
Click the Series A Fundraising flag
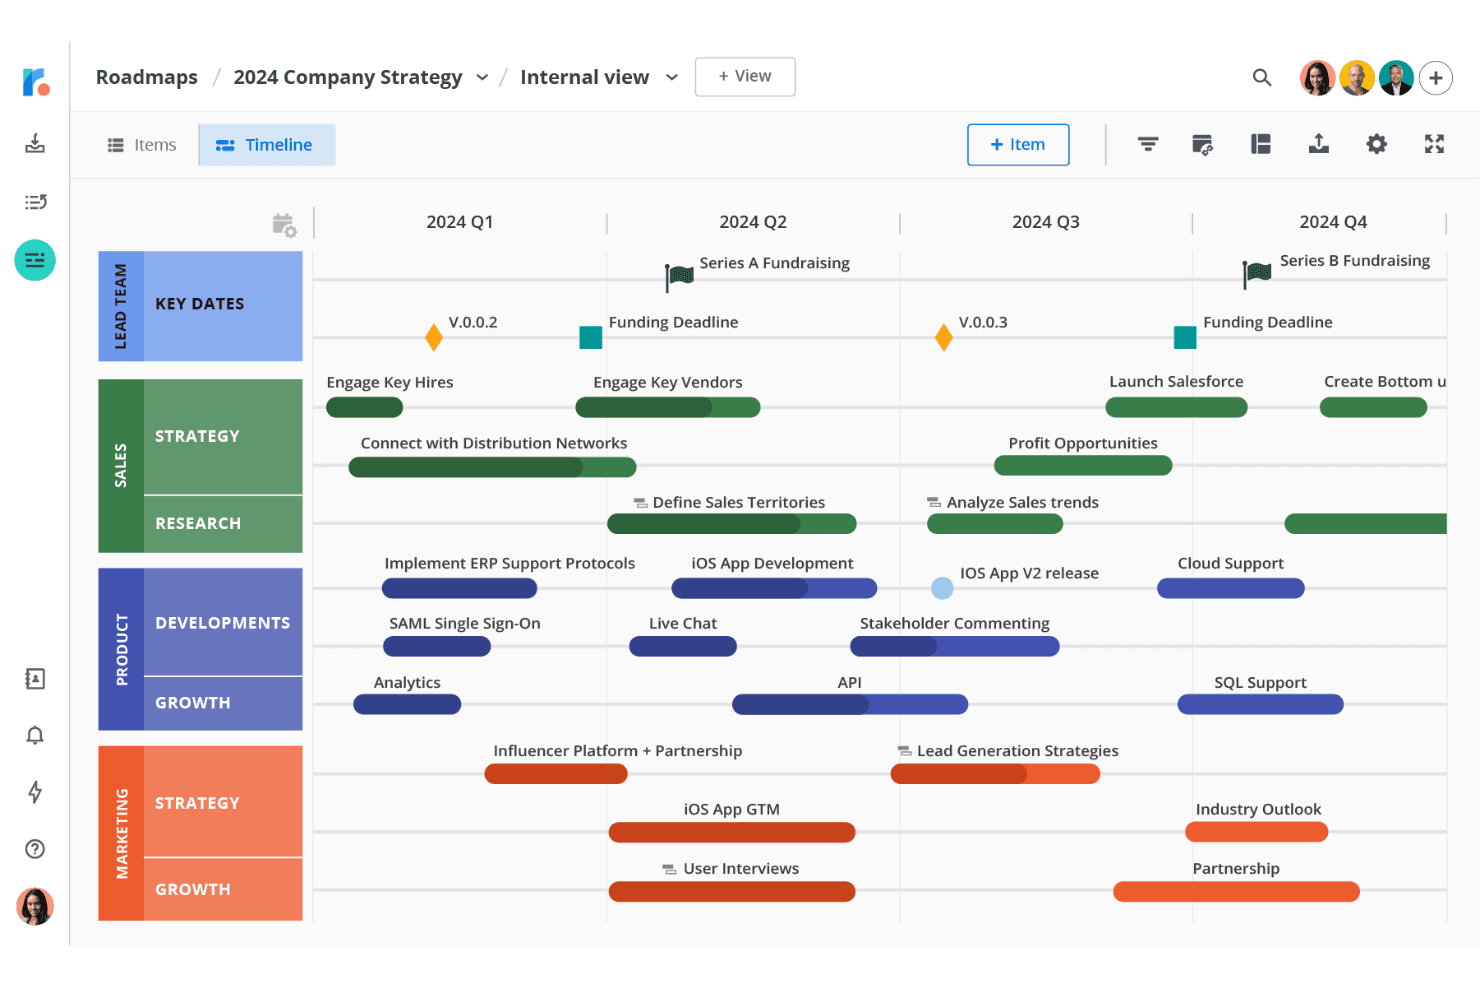click(680, 275)
